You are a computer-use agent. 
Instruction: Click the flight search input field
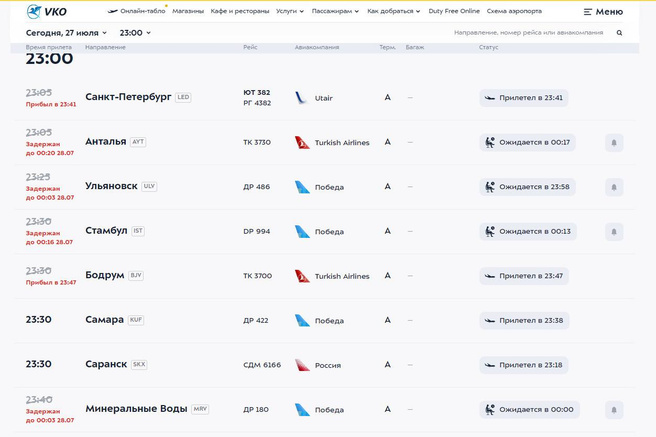[x=528, y=33]
